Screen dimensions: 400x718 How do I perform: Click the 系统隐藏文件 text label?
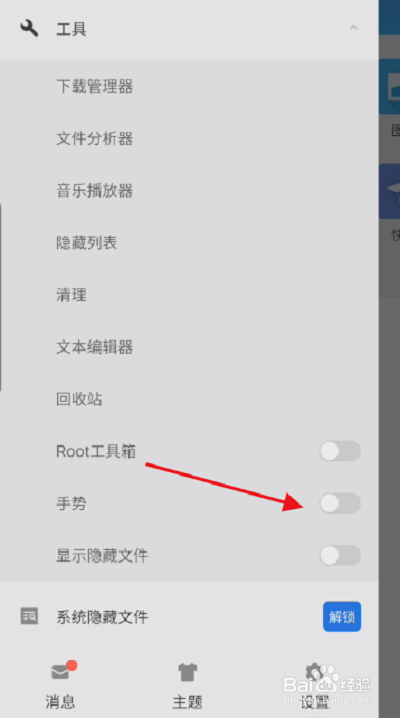pos(102,617)
